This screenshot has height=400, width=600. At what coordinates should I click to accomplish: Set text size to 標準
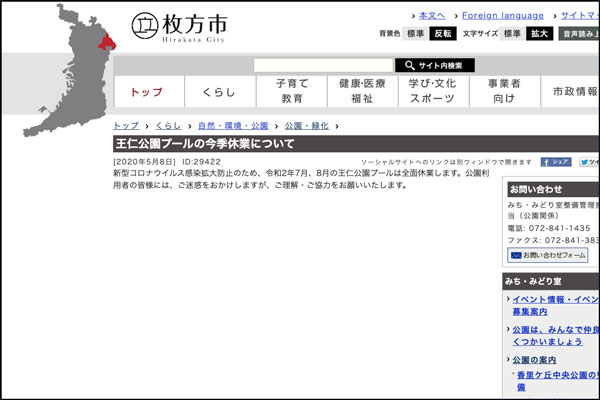click(x=512, y=34)
